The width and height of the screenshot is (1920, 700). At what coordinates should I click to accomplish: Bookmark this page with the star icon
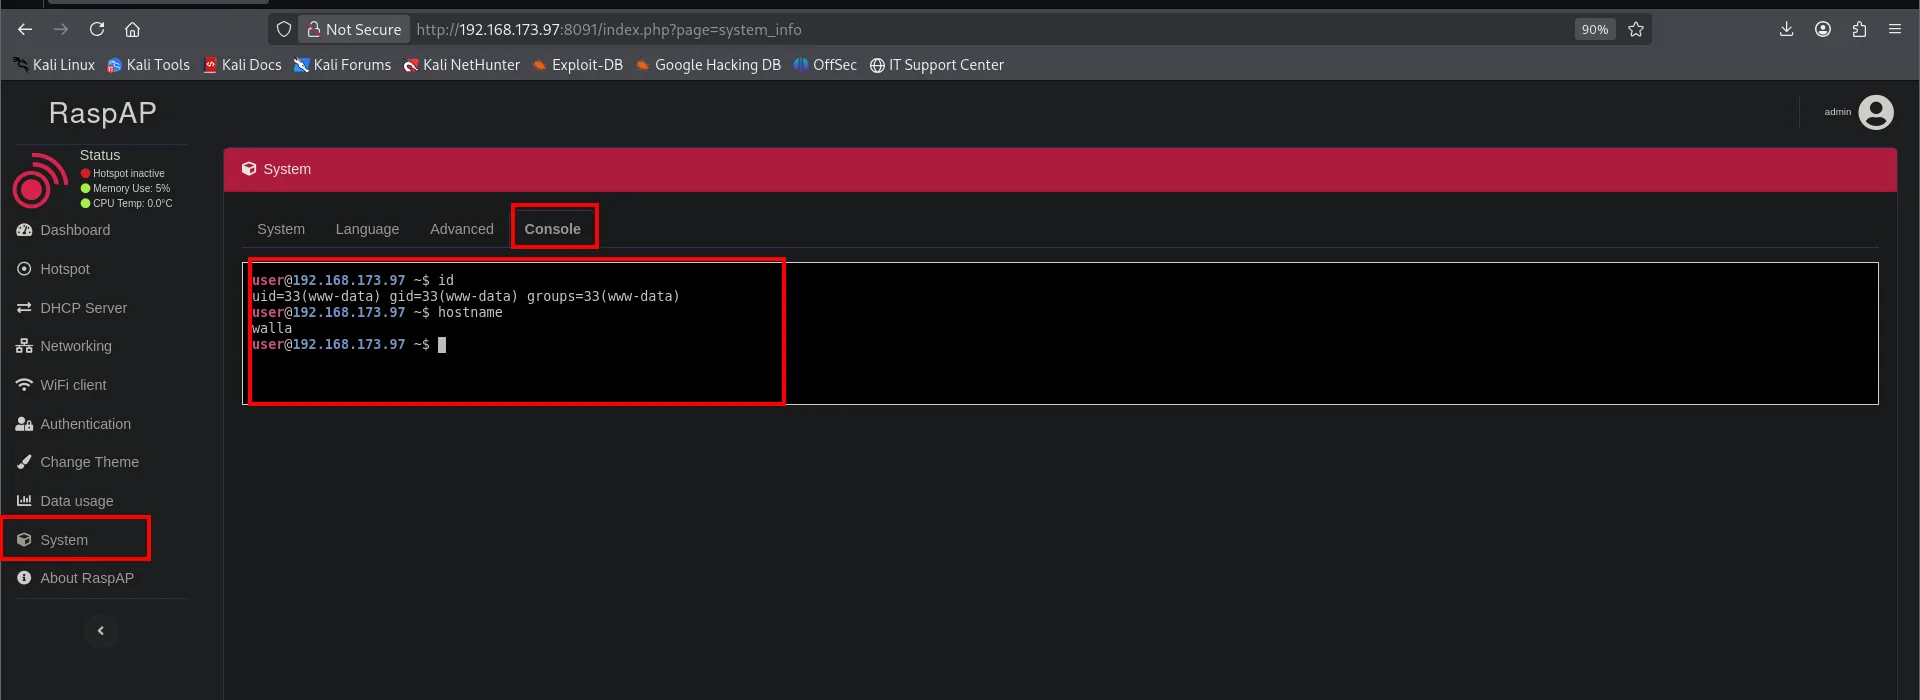(x=1636, y=30)
